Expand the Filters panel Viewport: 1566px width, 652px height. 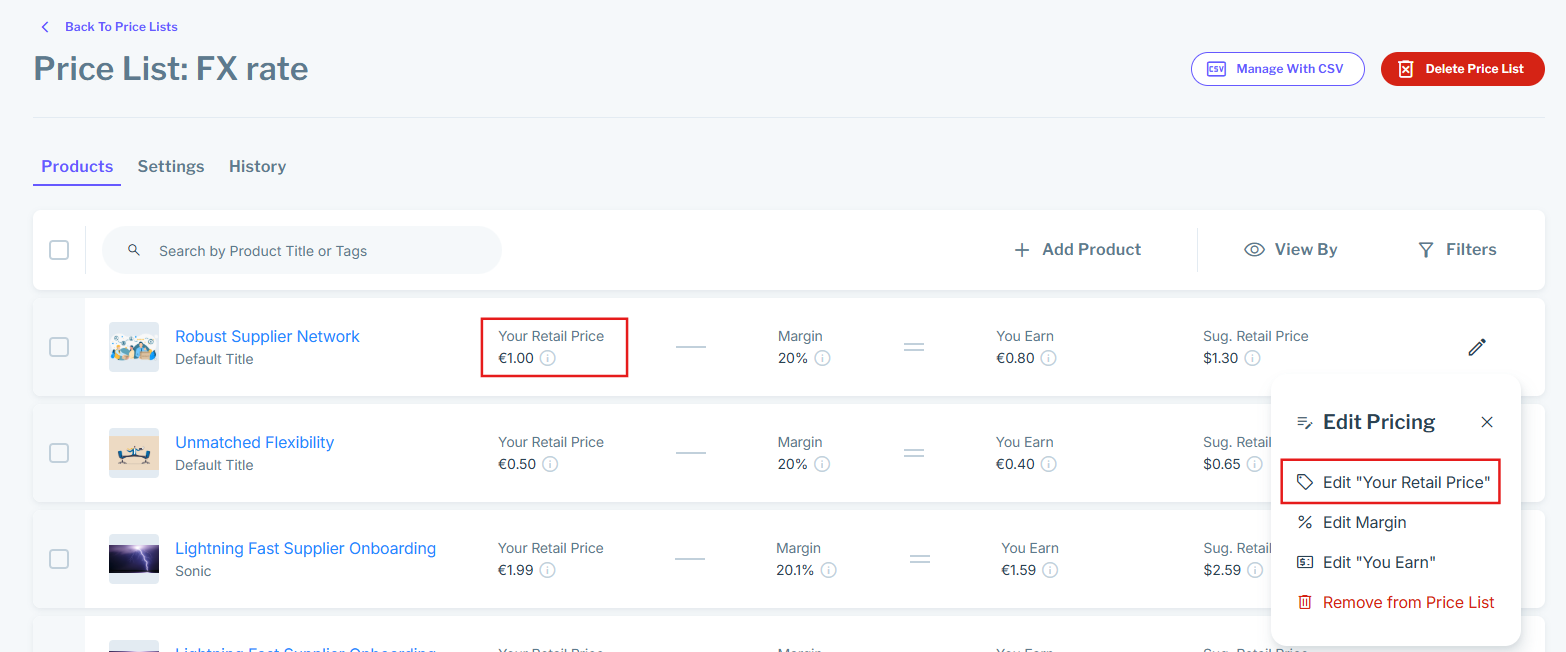pos(1457,250)
